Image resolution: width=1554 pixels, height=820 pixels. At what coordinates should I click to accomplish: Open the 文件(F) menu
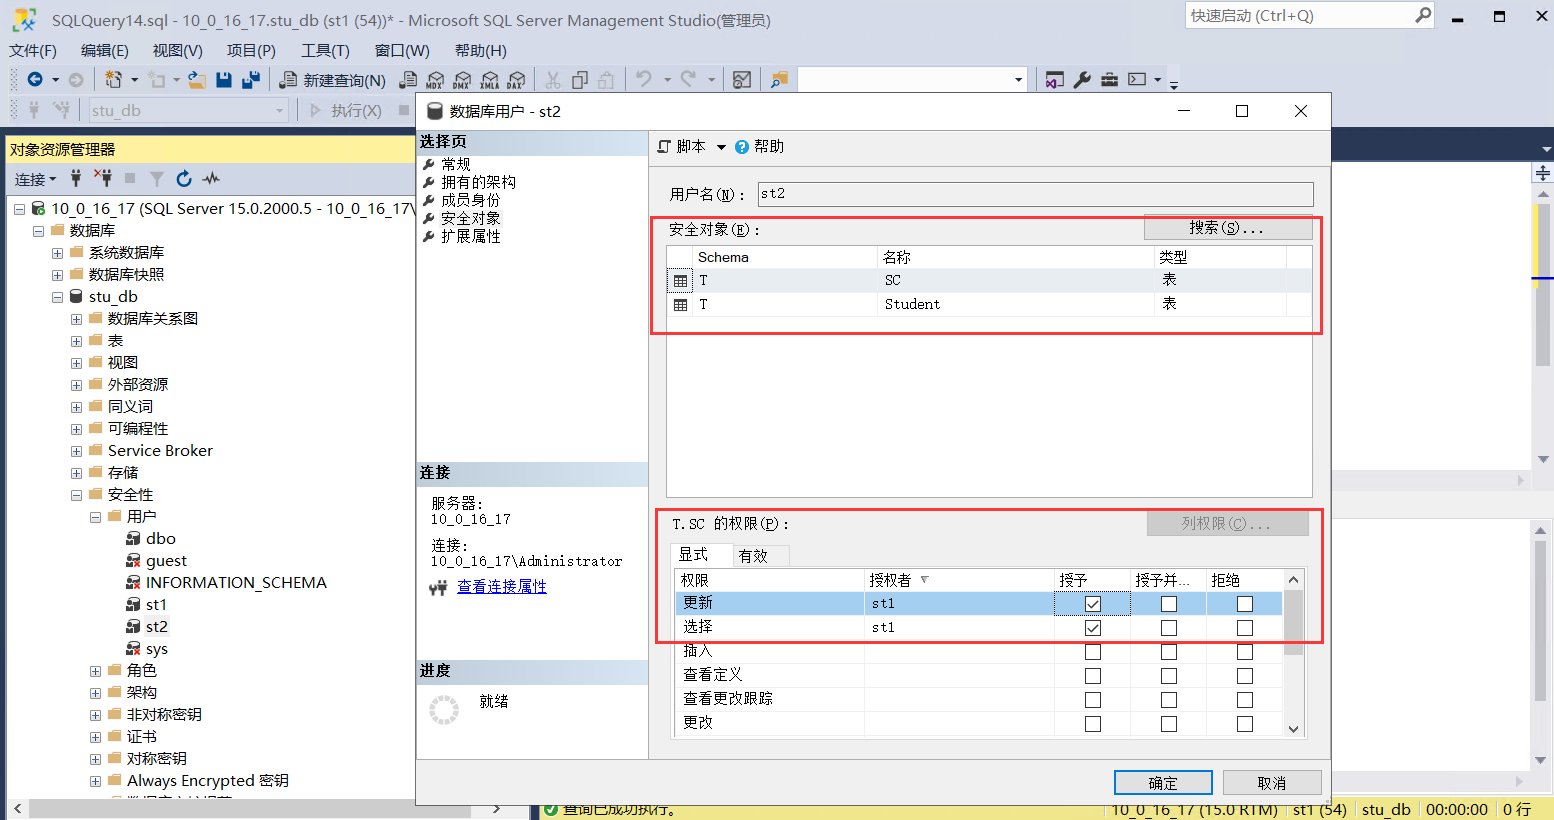click(33, 50)
